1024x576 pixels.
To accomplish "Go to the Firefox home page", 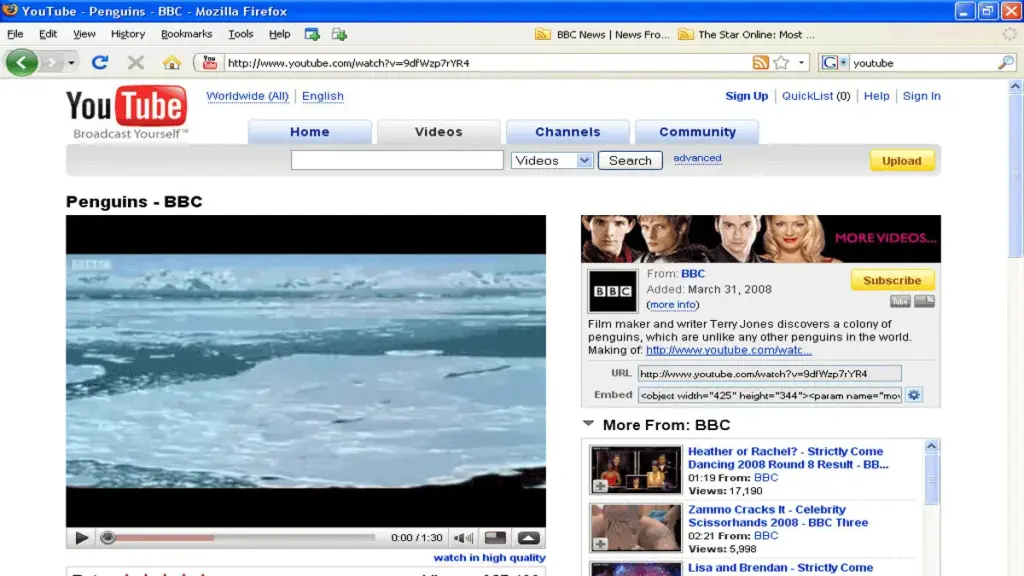I will (171, 63).
